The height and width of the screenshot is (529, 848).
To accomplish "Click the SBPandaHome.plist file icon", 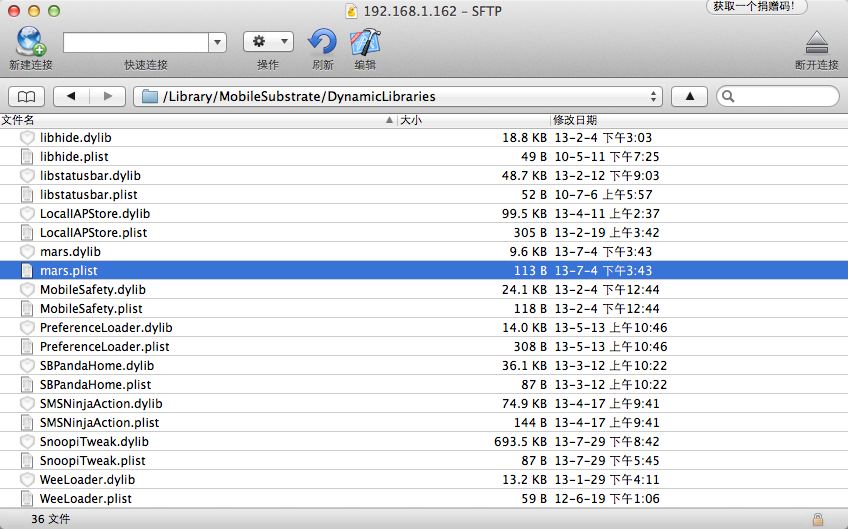I will pos(26,385).
